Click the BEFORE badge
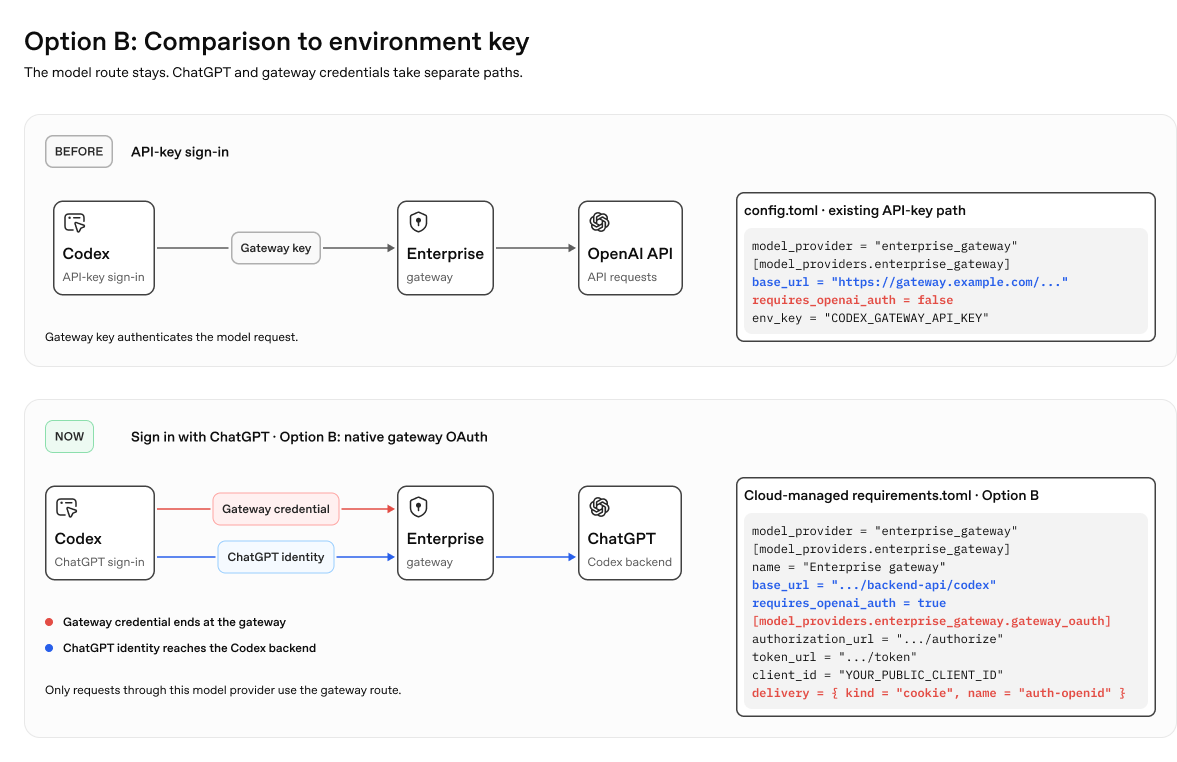The image size is (1177, 762). 79,152
